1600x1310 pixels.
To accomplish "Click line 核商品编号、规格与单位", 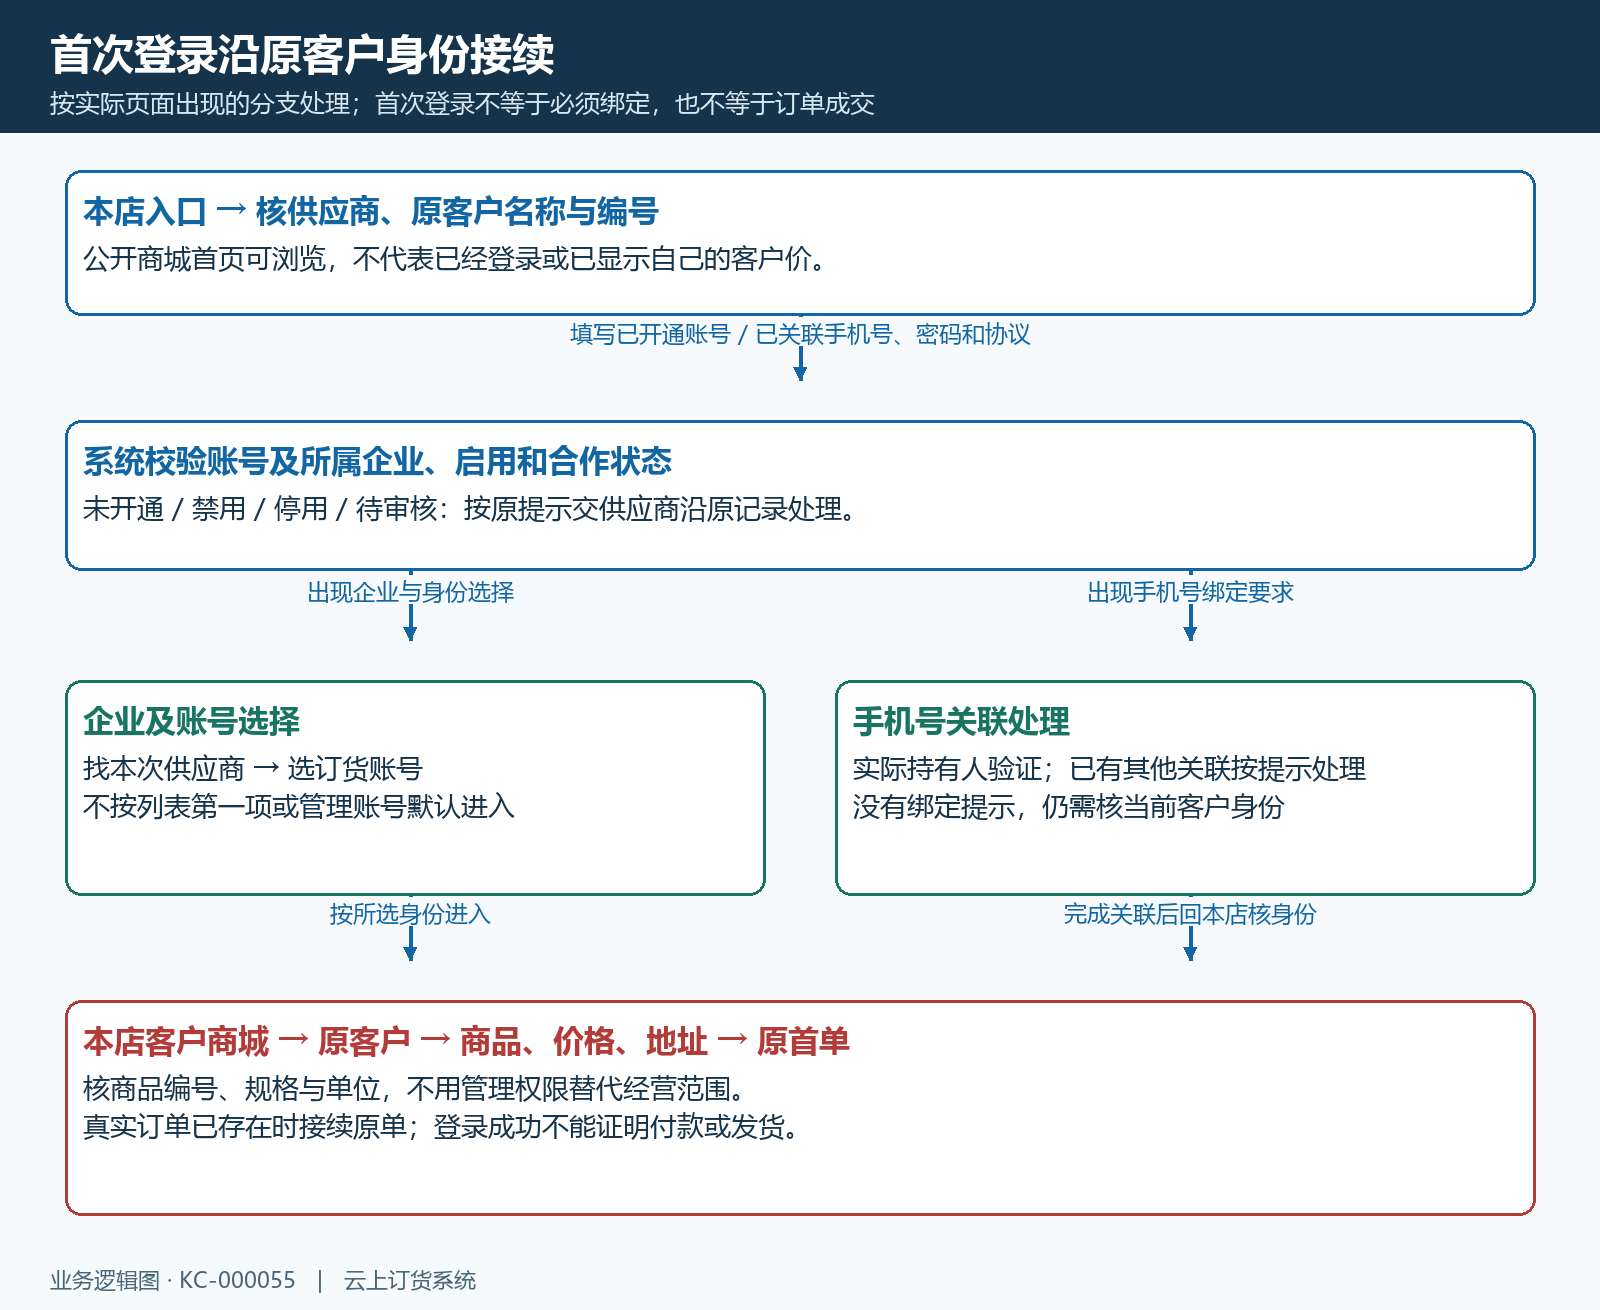I will tap(415, 1089).
